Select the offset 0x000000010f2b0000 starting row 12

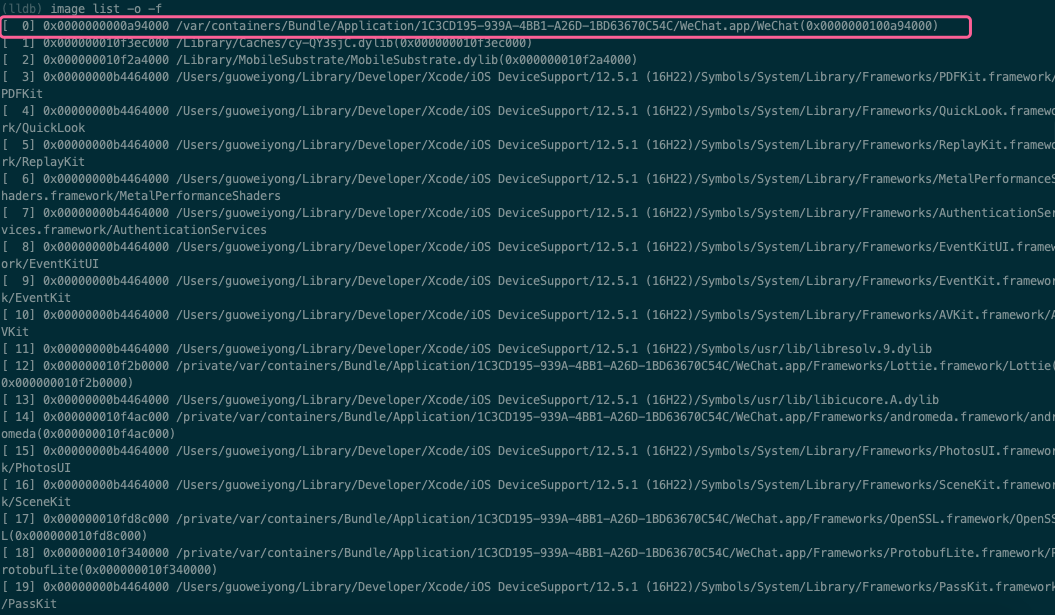106,366
